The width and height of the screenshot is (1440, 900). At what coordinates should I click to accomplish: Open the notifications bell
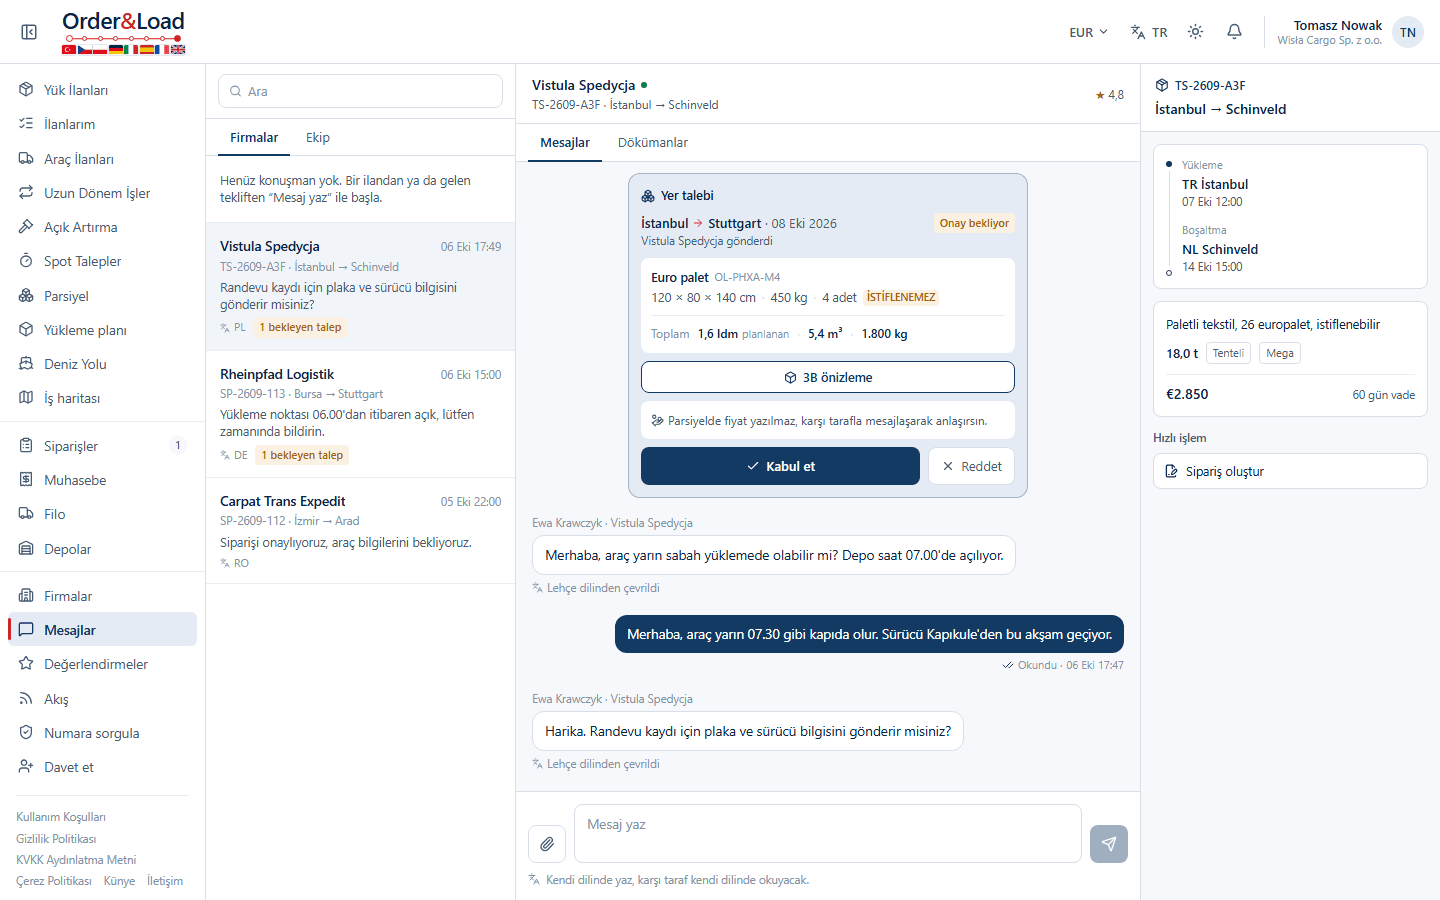1234,32
